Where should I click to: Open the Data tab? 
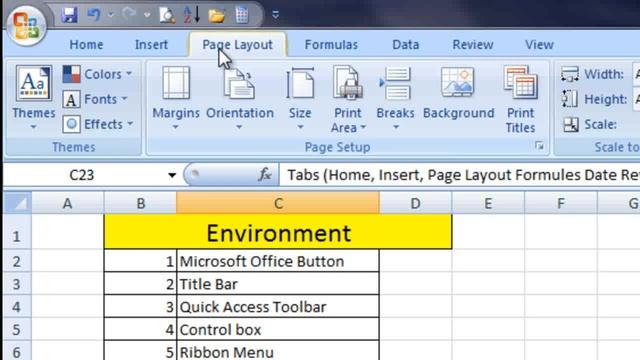[406, 44]
